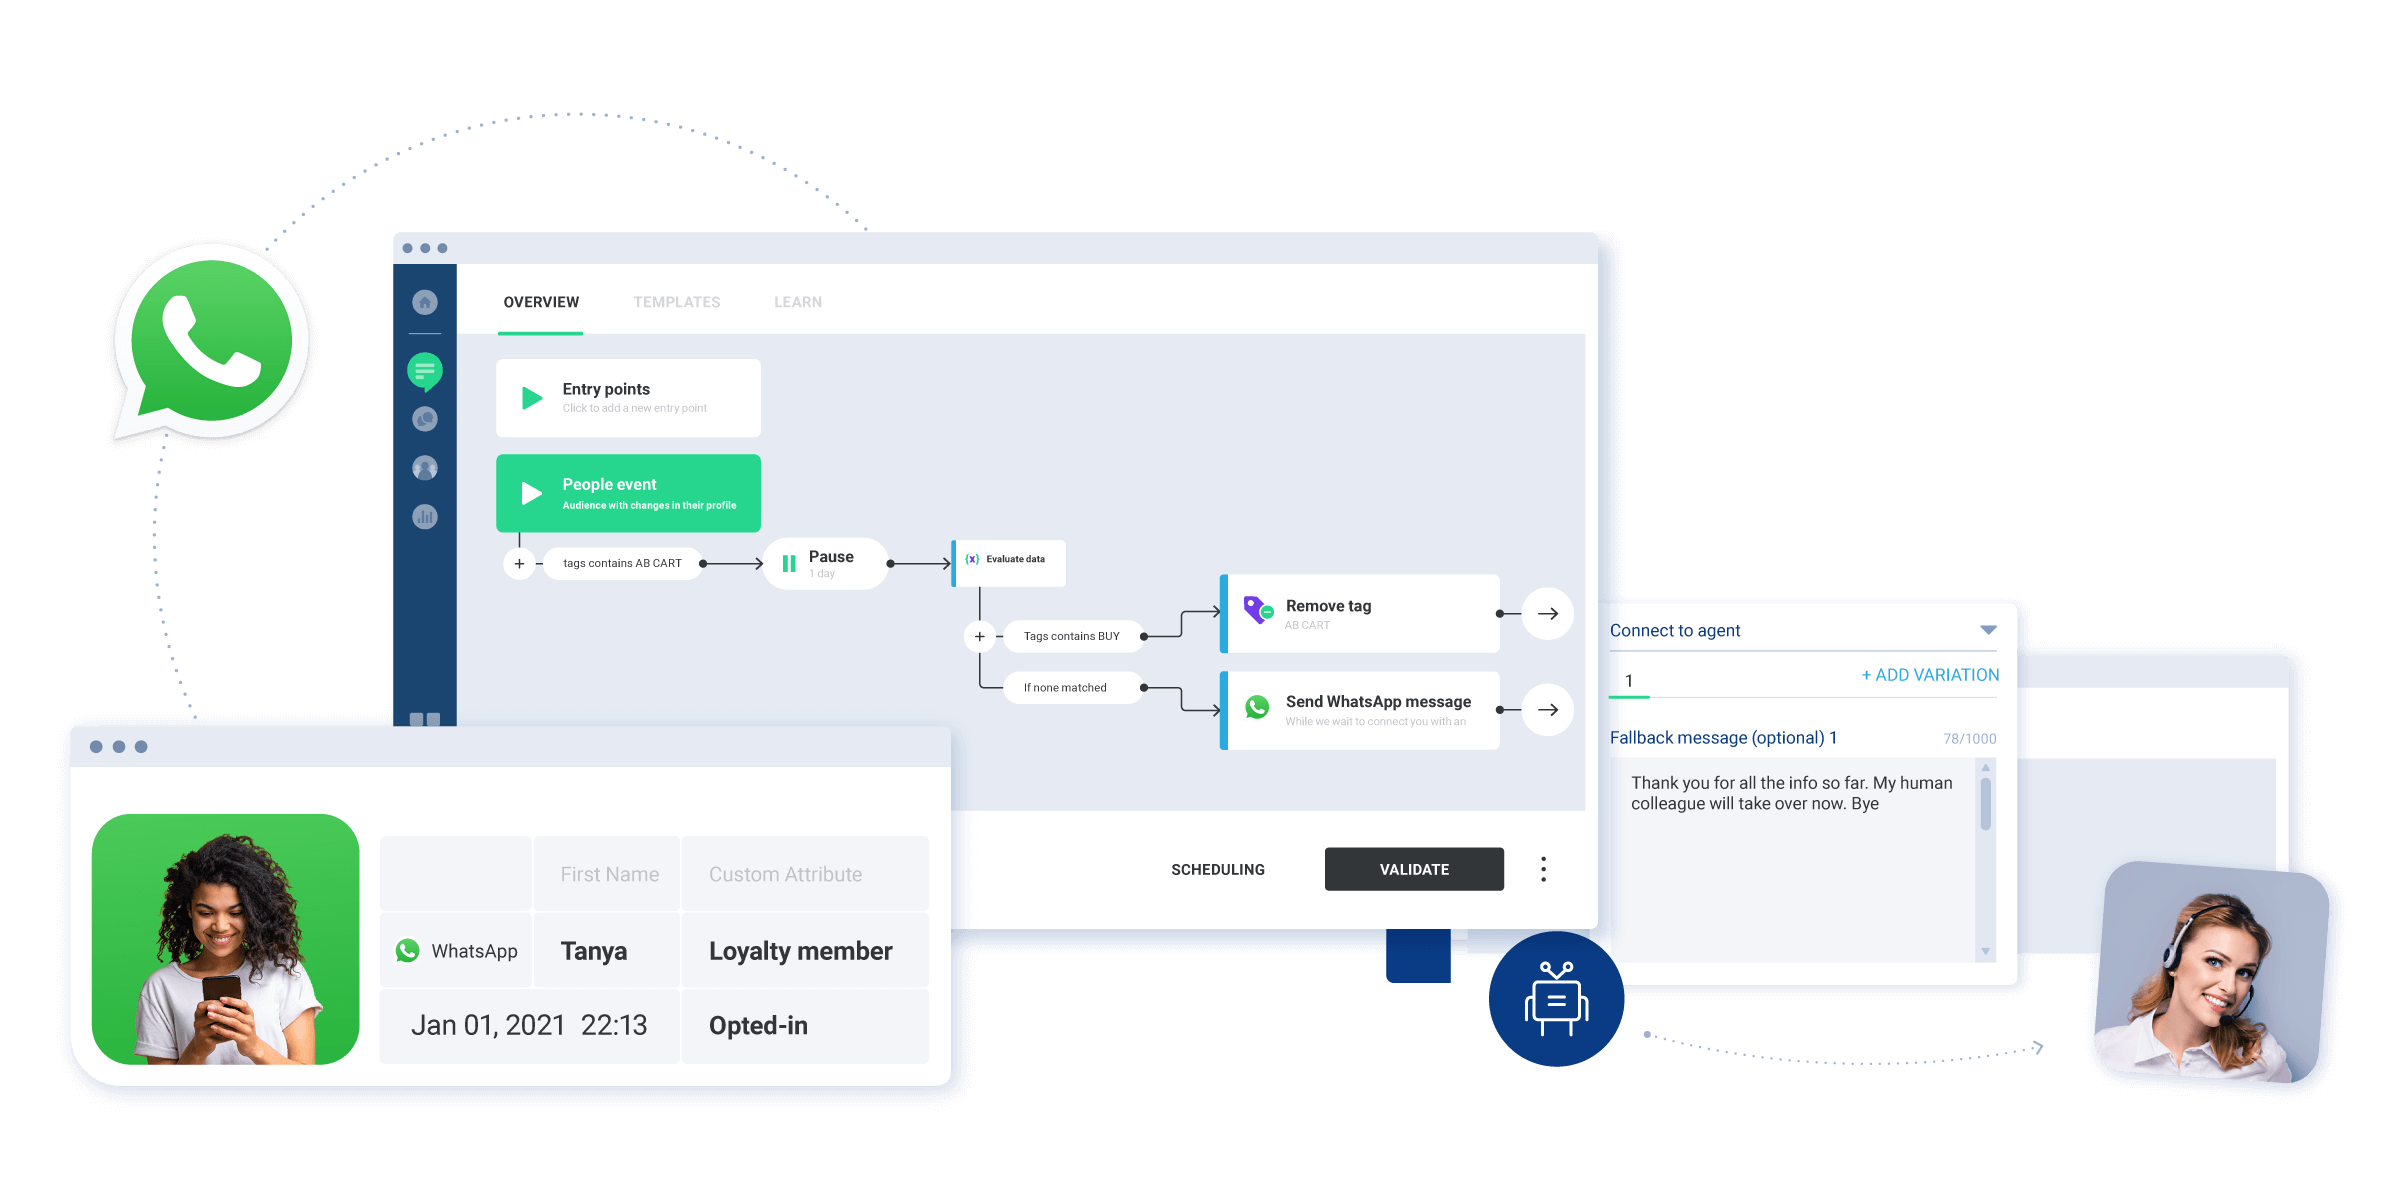Screen dimensions: 2400x1200
Task: Click the VALIDATE button
Action: pos(1414,869)
